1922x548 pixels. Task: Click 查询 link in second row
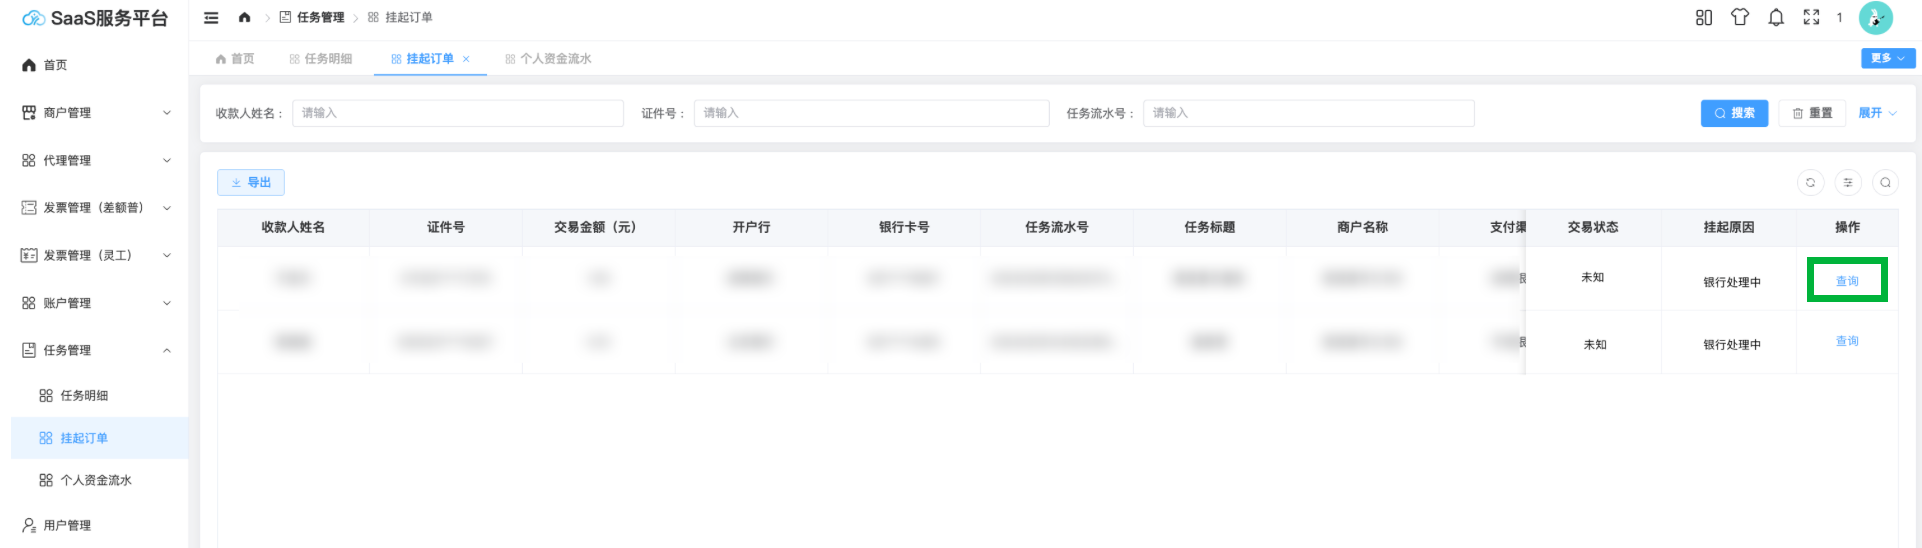(x=1846, y=341)
